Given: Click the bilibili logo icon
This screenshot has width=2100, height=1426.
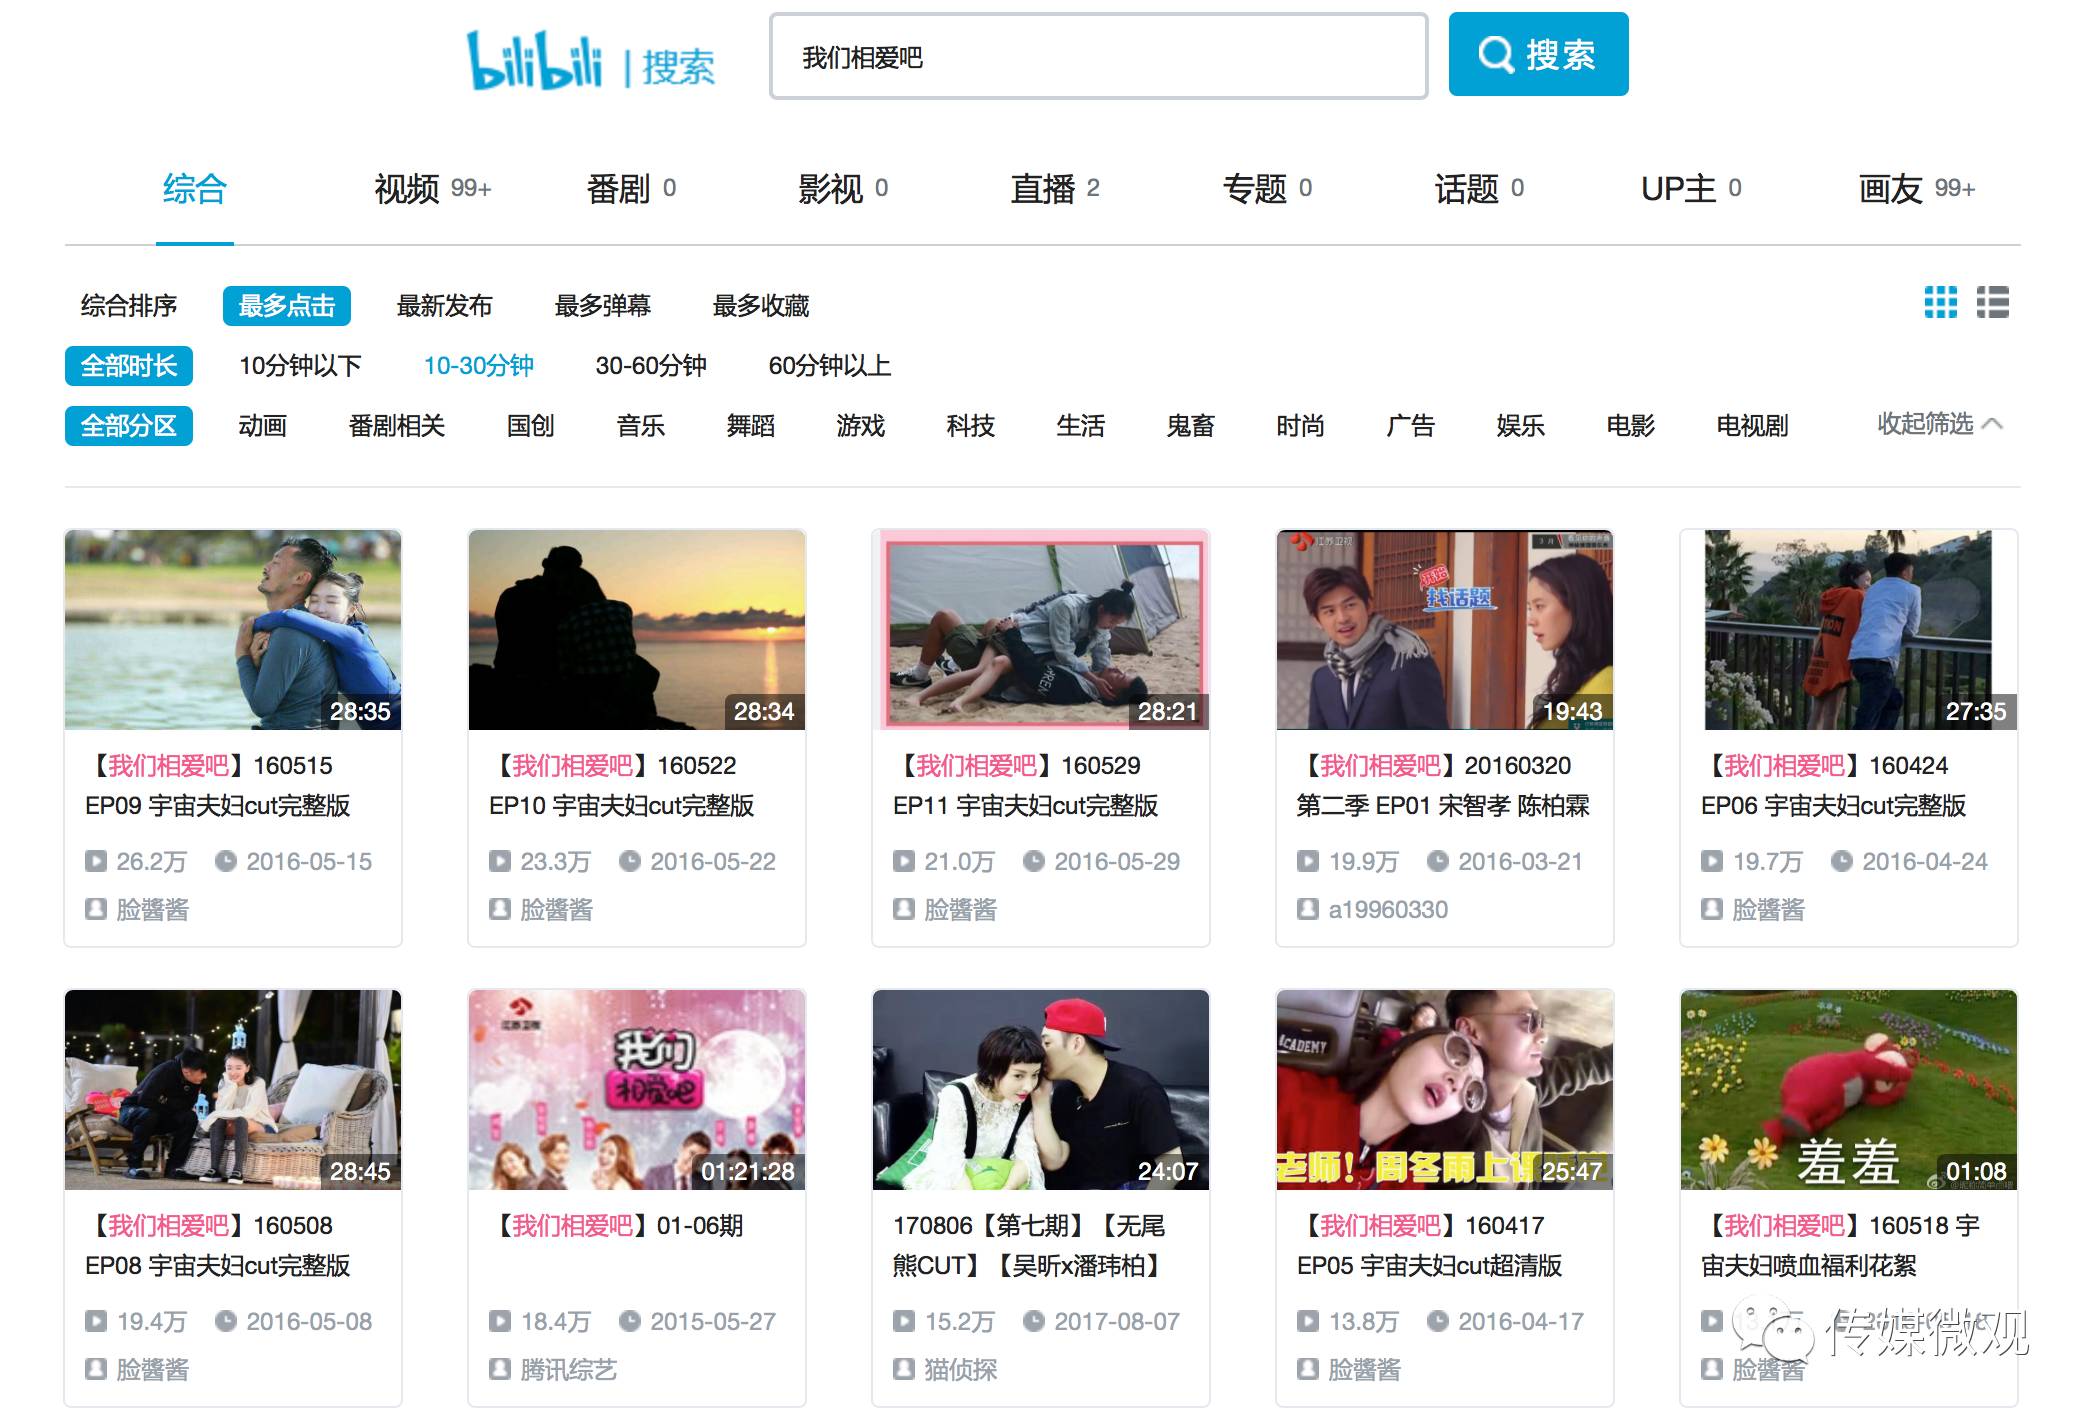Looking at the screenshot, I should click(x=534, y=60).
